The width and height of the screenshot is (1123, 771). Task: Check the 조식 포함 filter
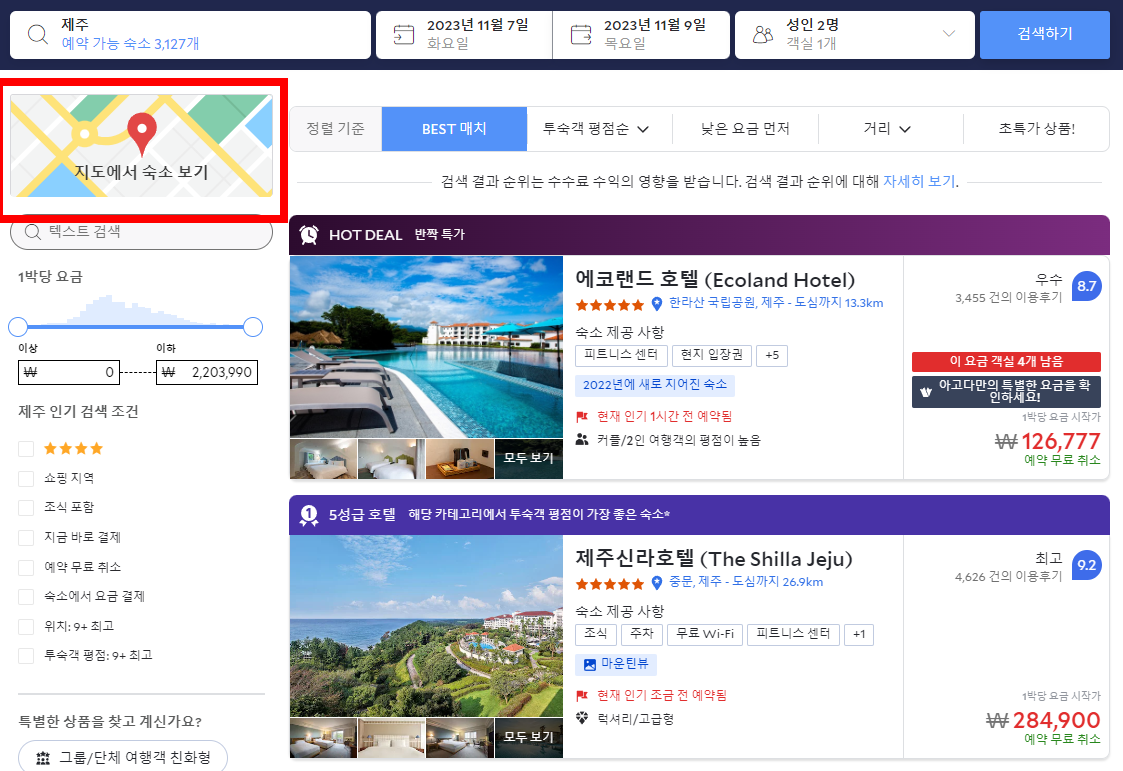pos(26,508)
